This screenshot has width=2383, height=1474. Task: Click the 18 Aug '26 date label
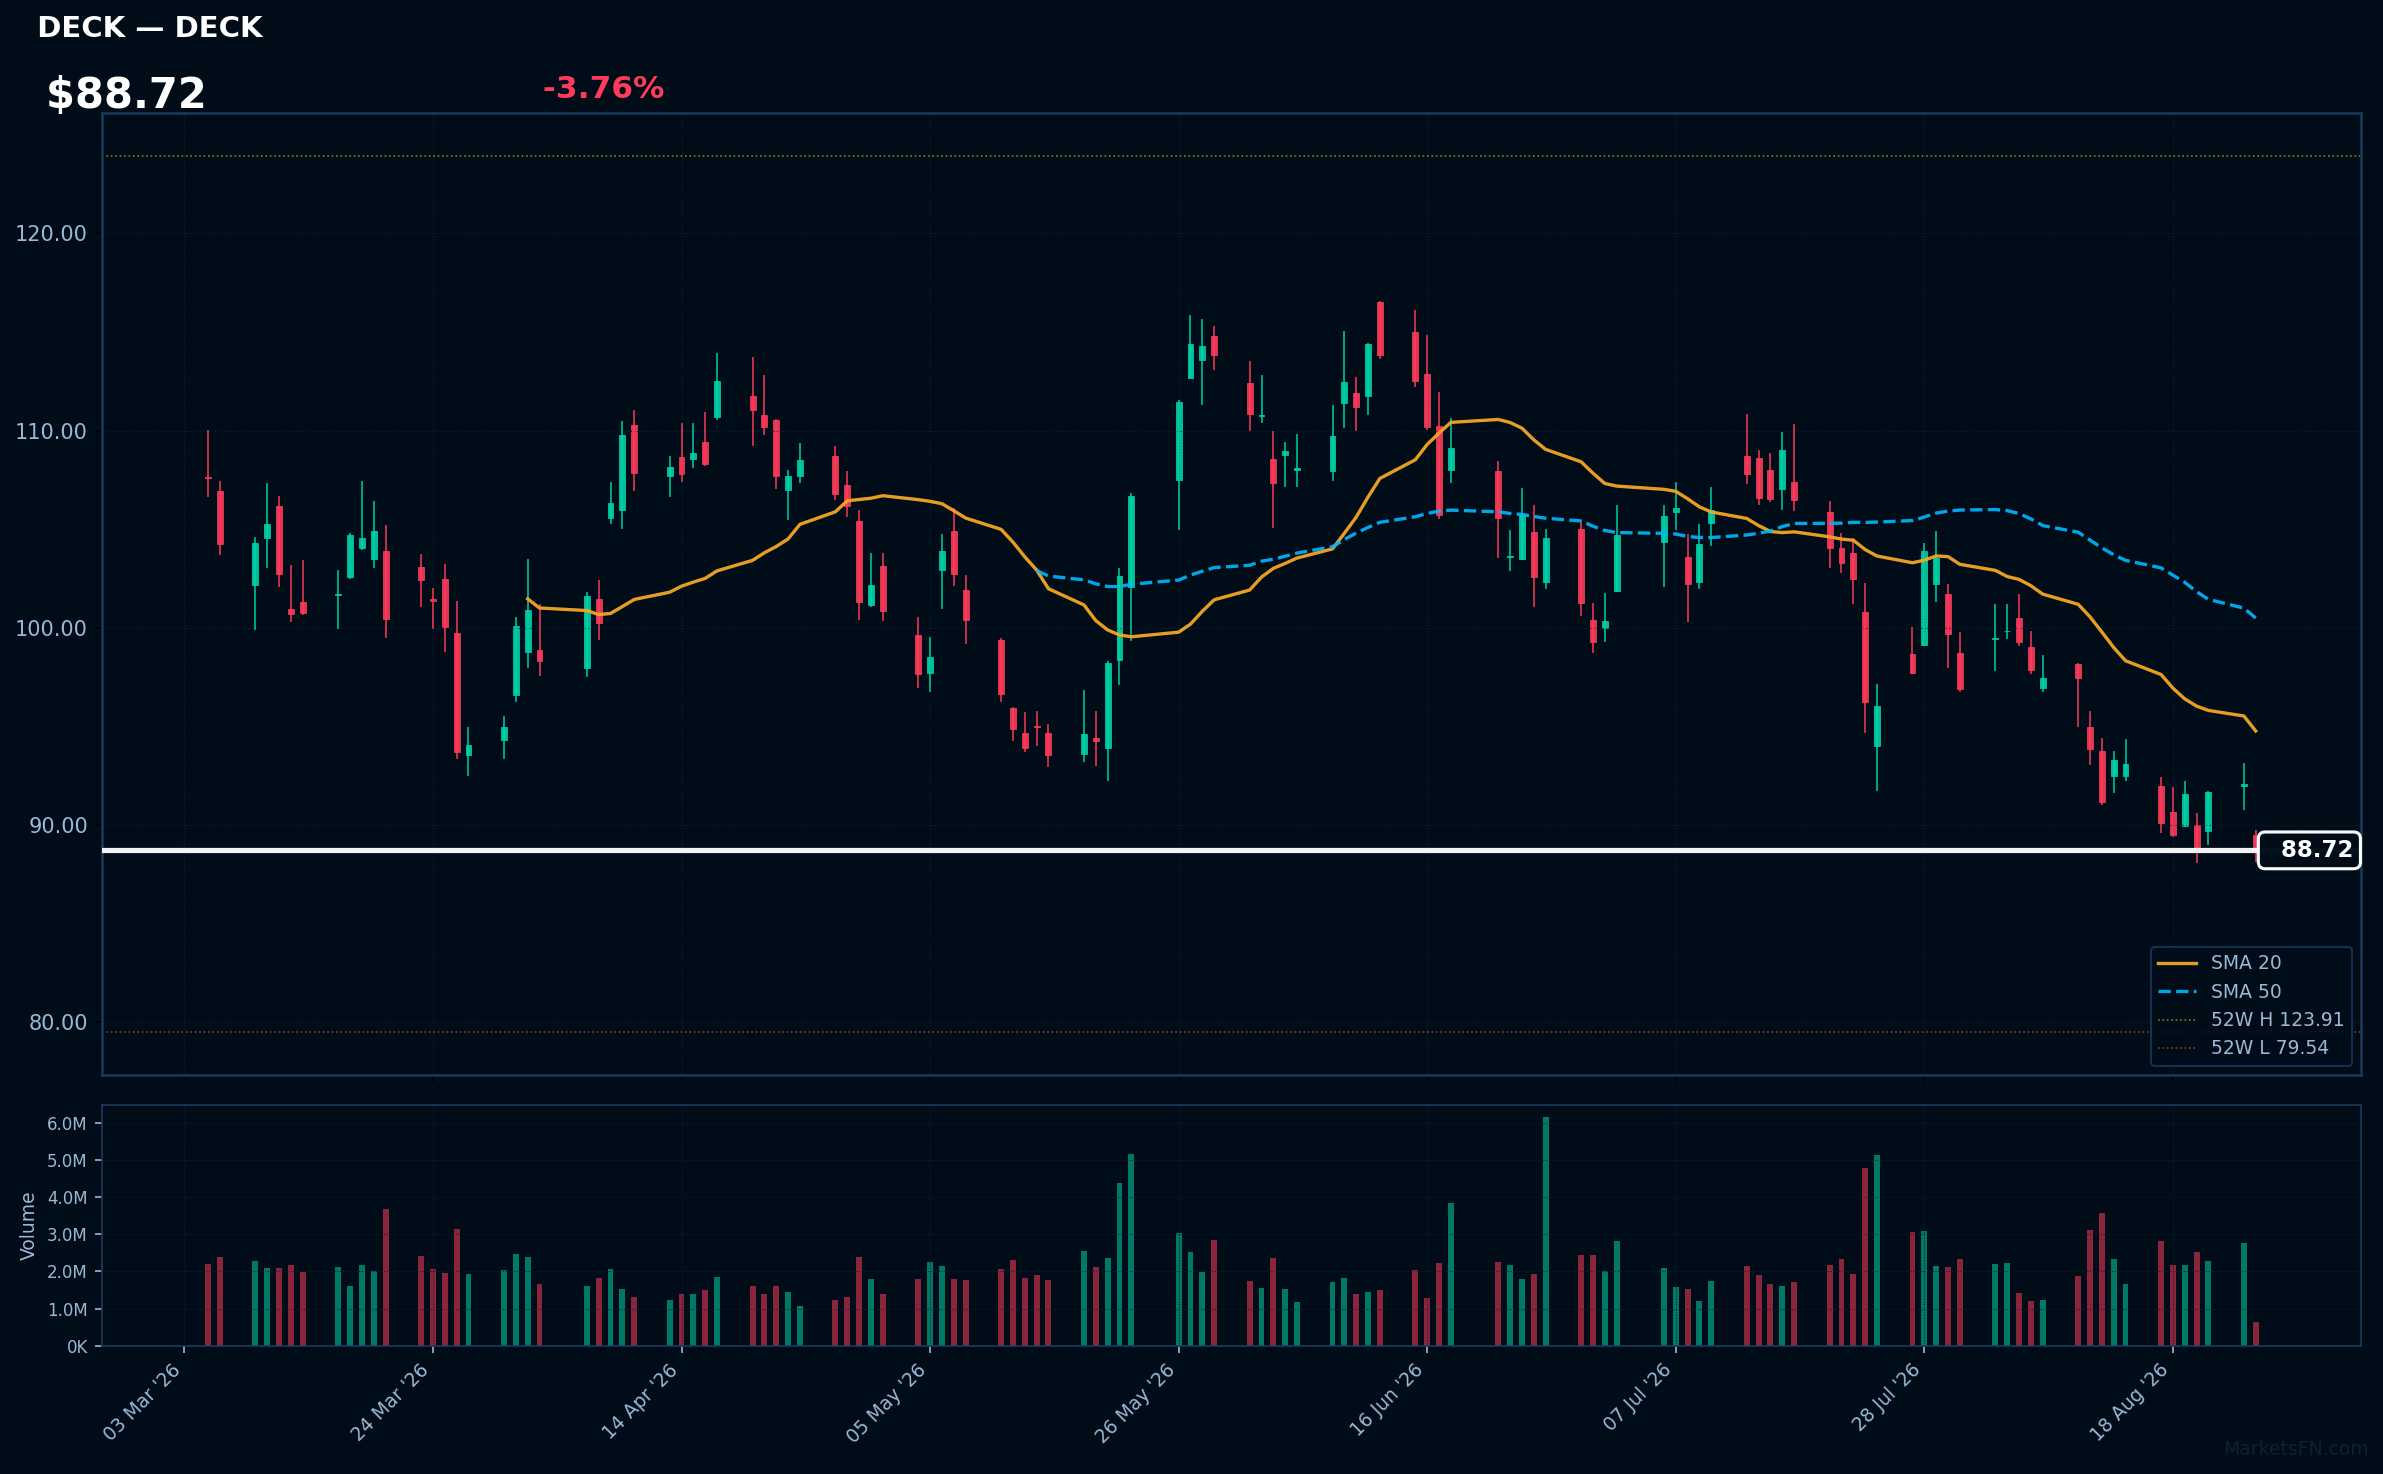tap(2130, 1402)
